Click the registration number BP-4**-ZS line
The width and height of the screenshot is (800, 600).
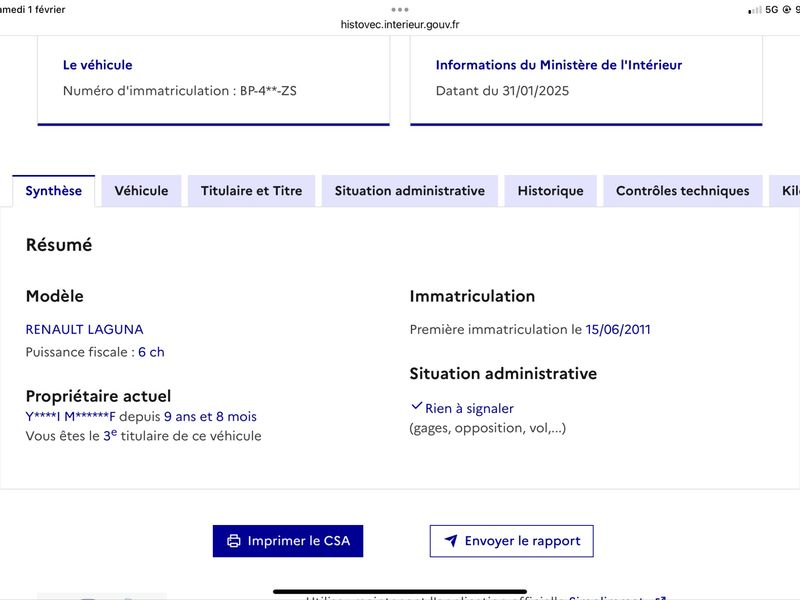[180, 91]
